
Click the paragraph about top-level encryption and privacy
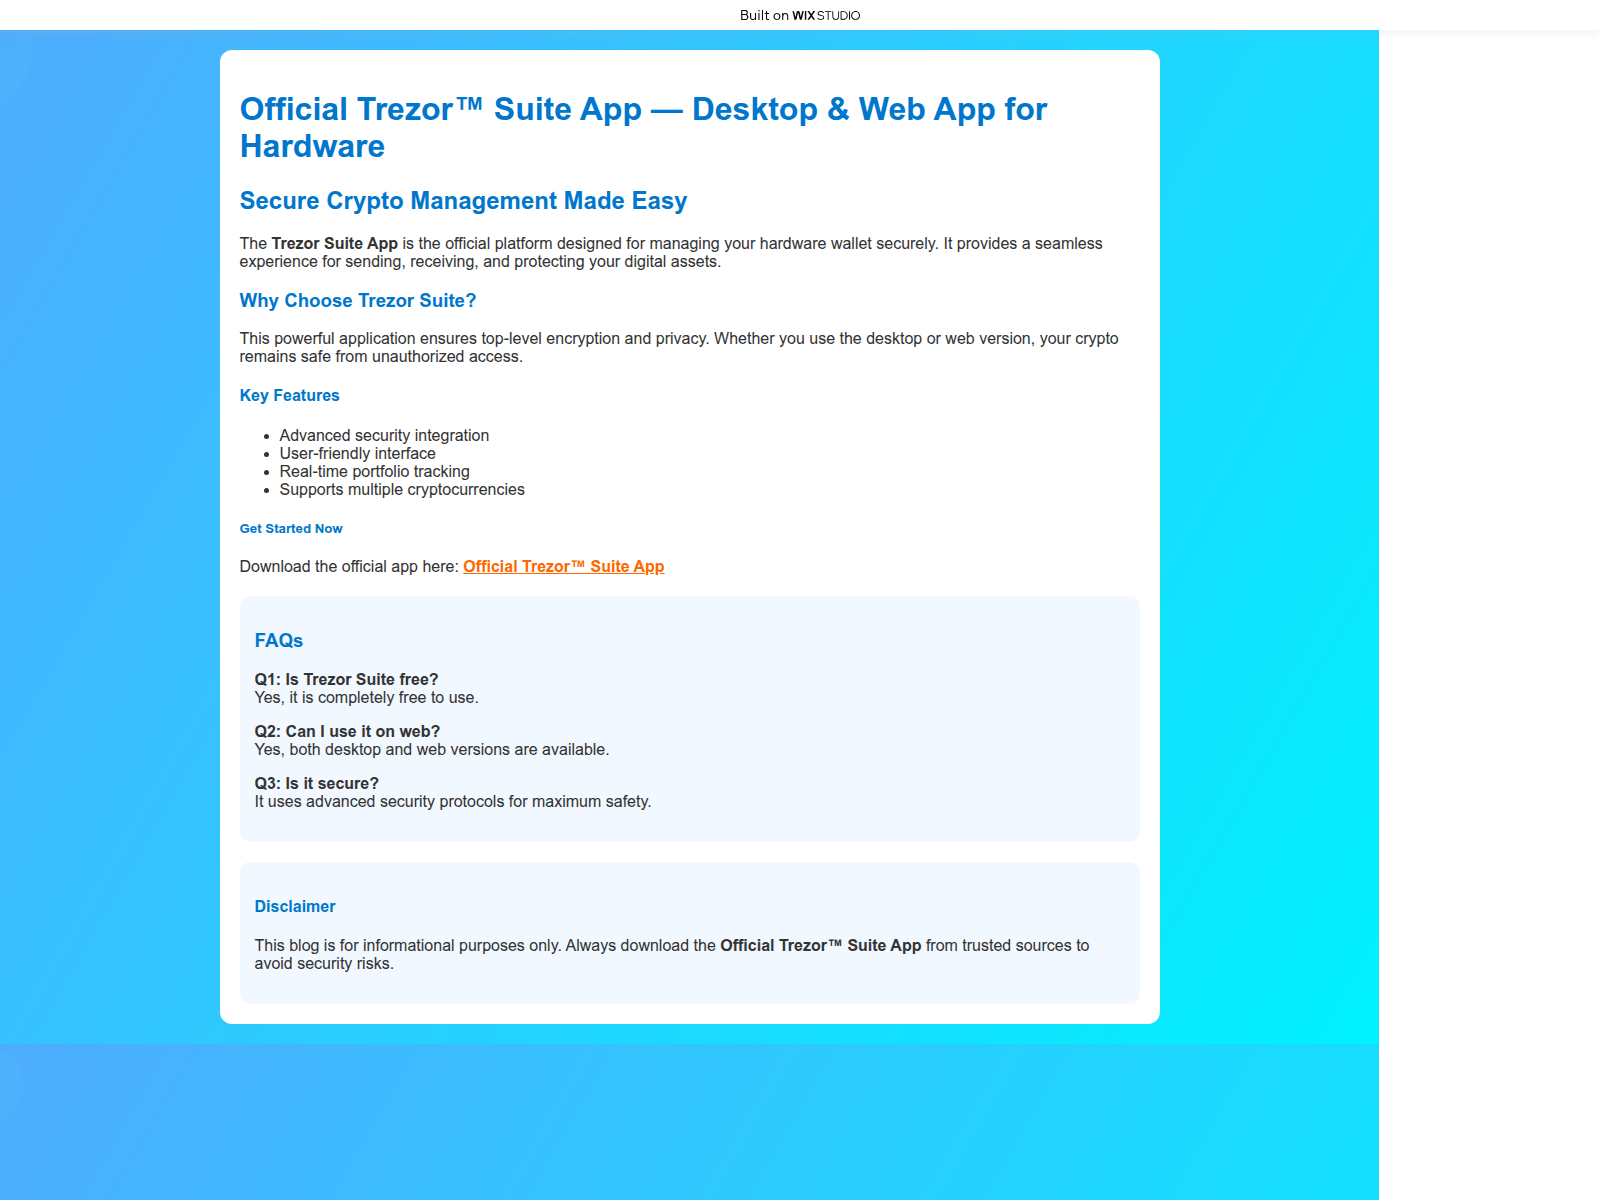[679, 347]
